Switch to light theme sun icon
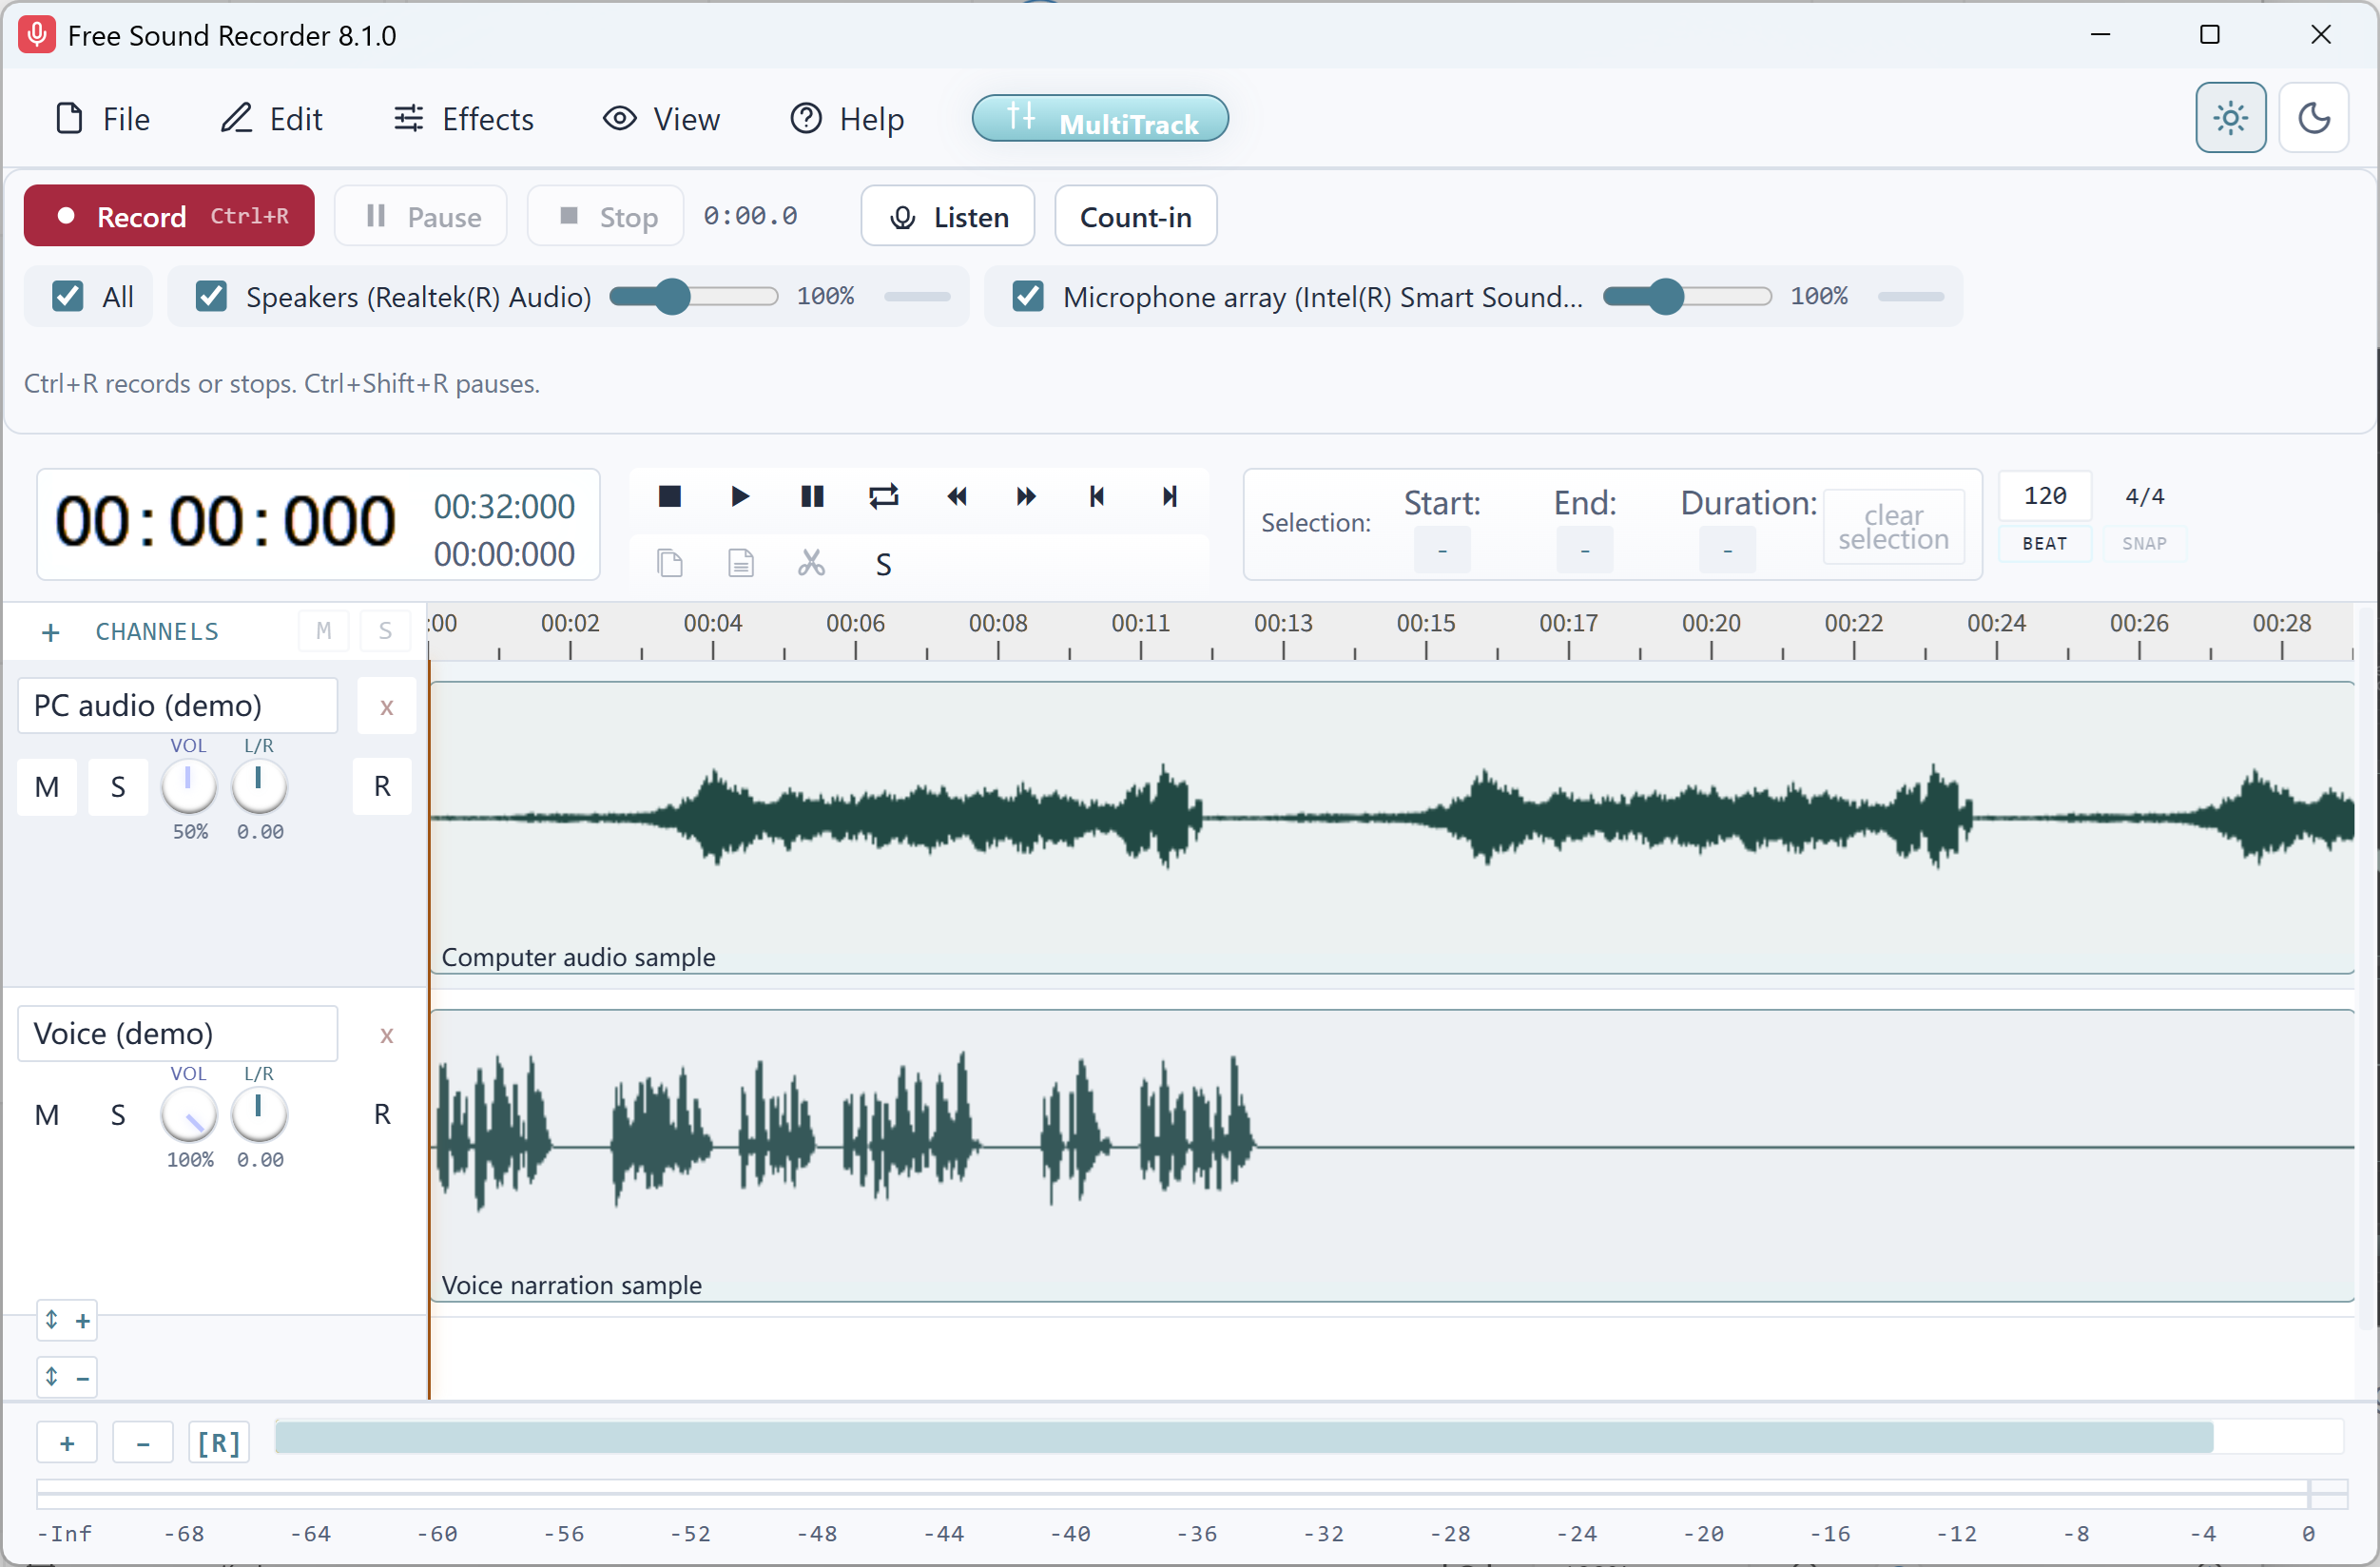This screenshot has height=1567, width=2380. click(x=2230, y=118)
